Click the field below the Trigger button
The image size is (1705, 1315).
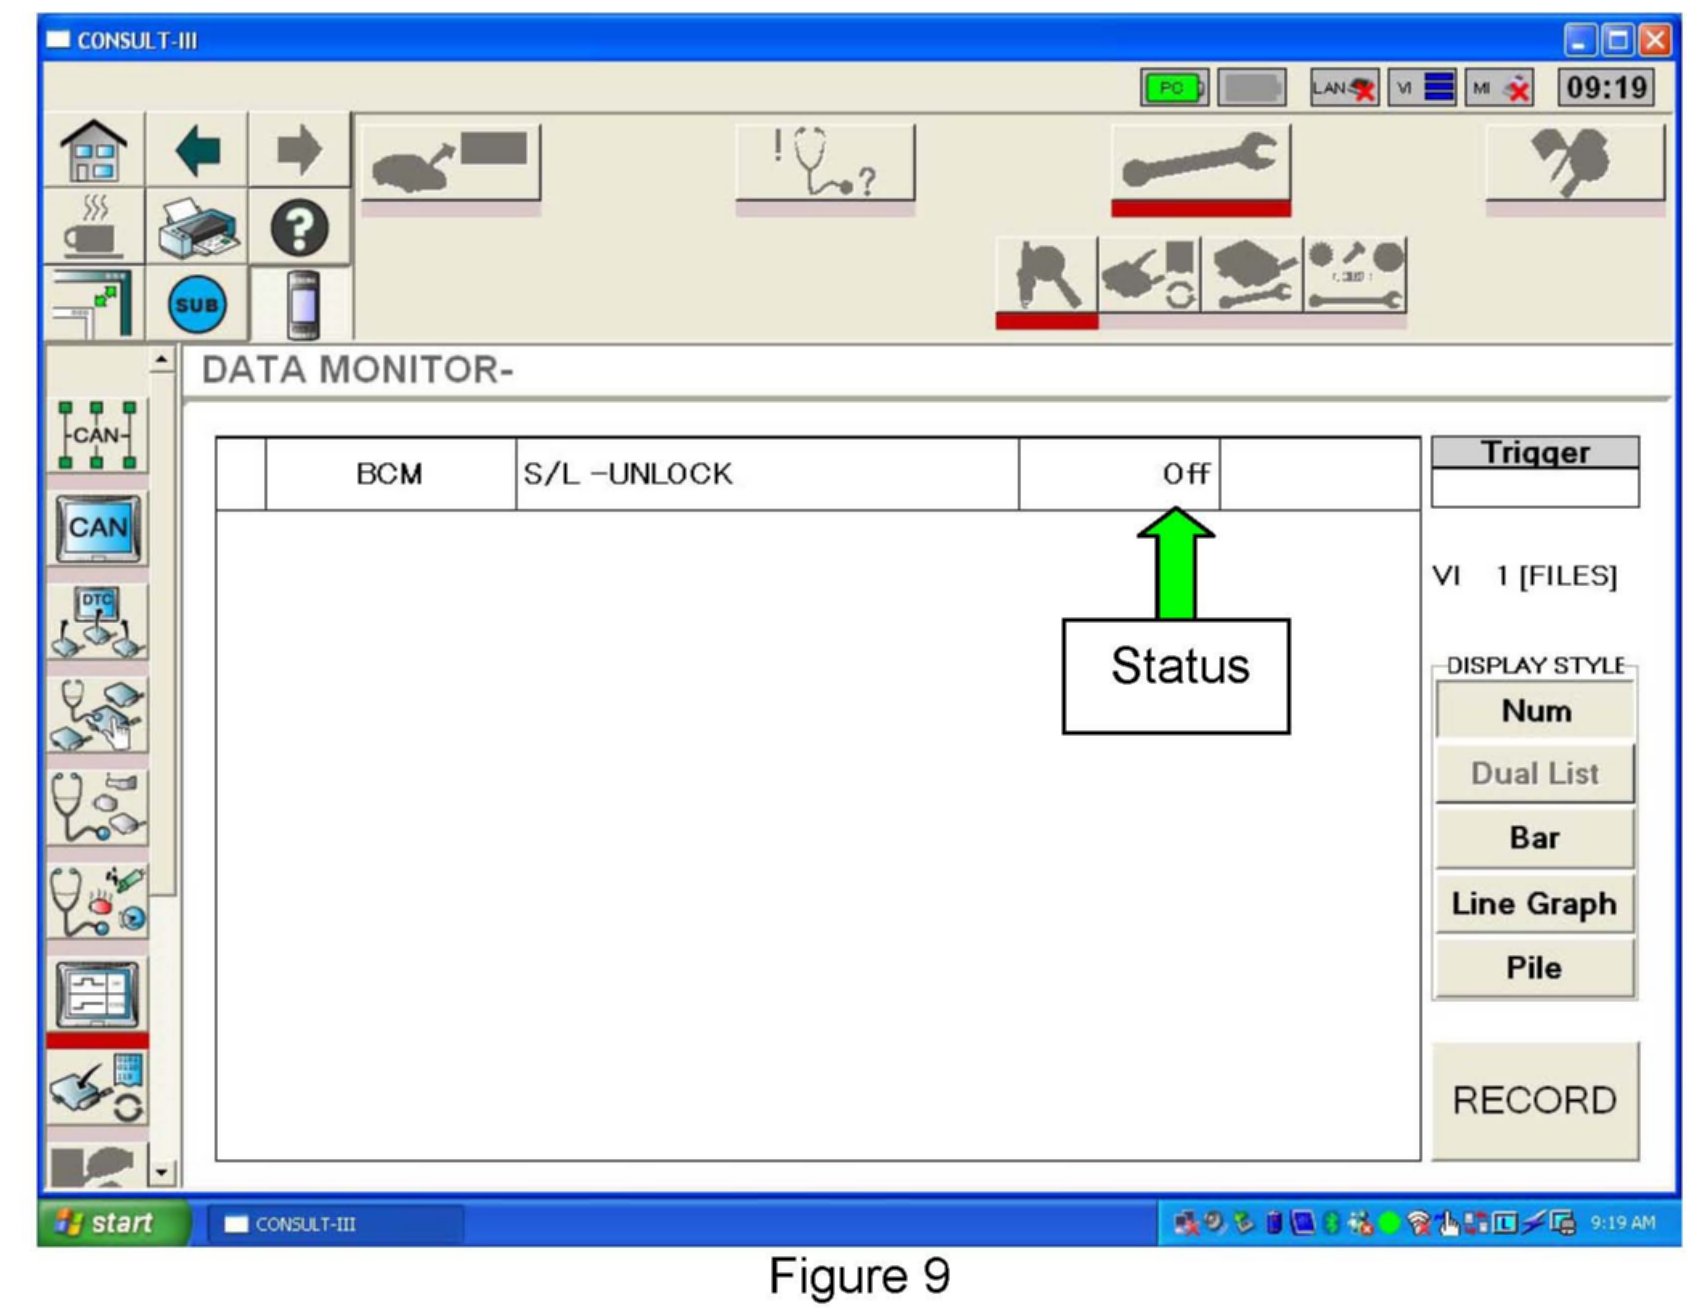coord(1535,488)
